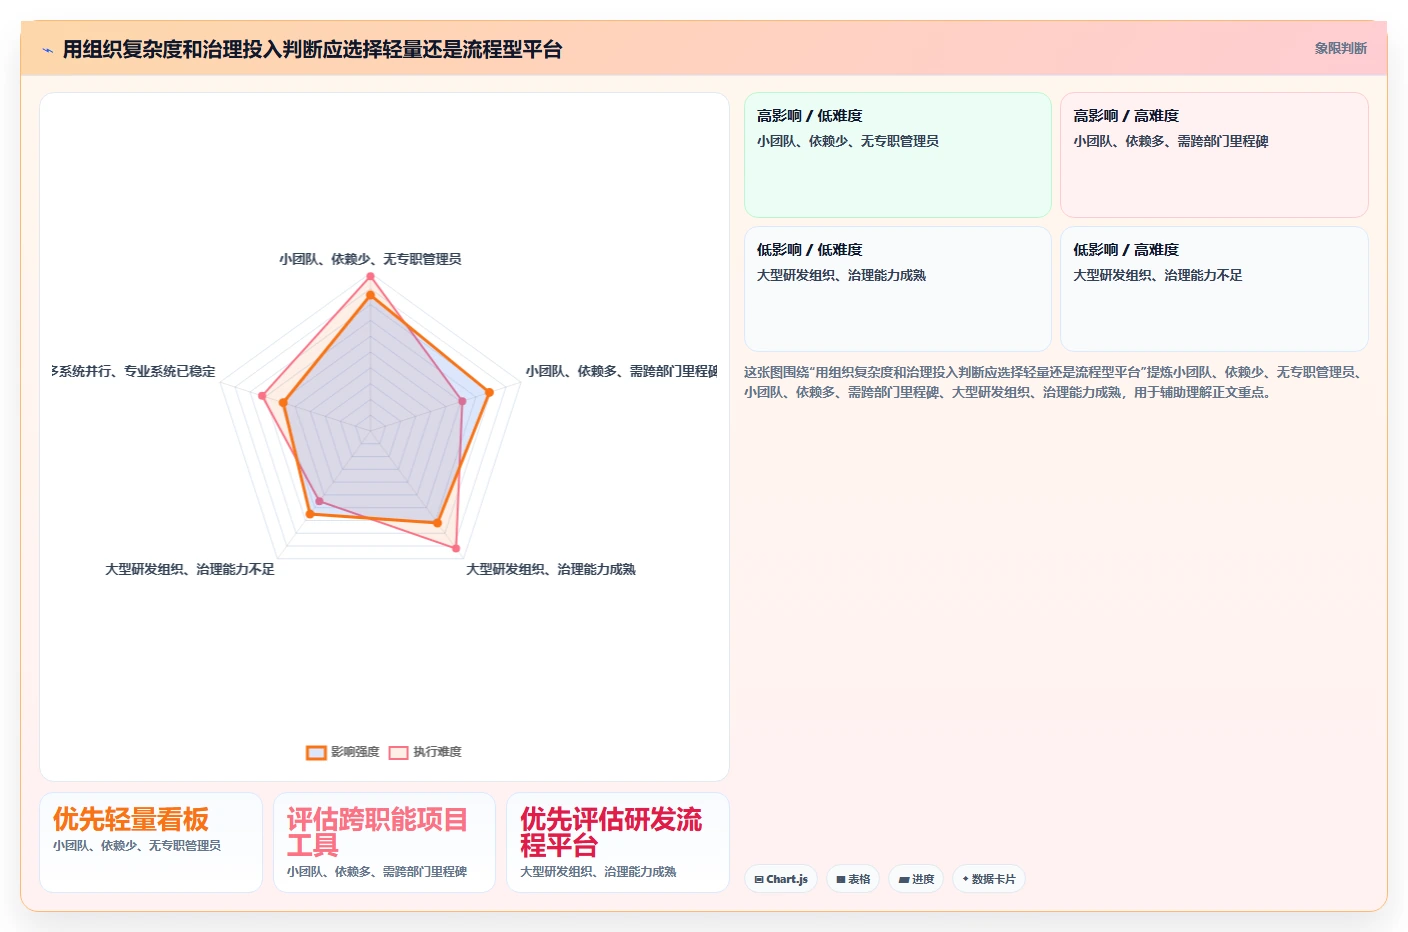This screenshot has height=932, width=1408.
Task: Click radar axis label 大型研发组织、治理能力成熟
Action: pos(551,569)
